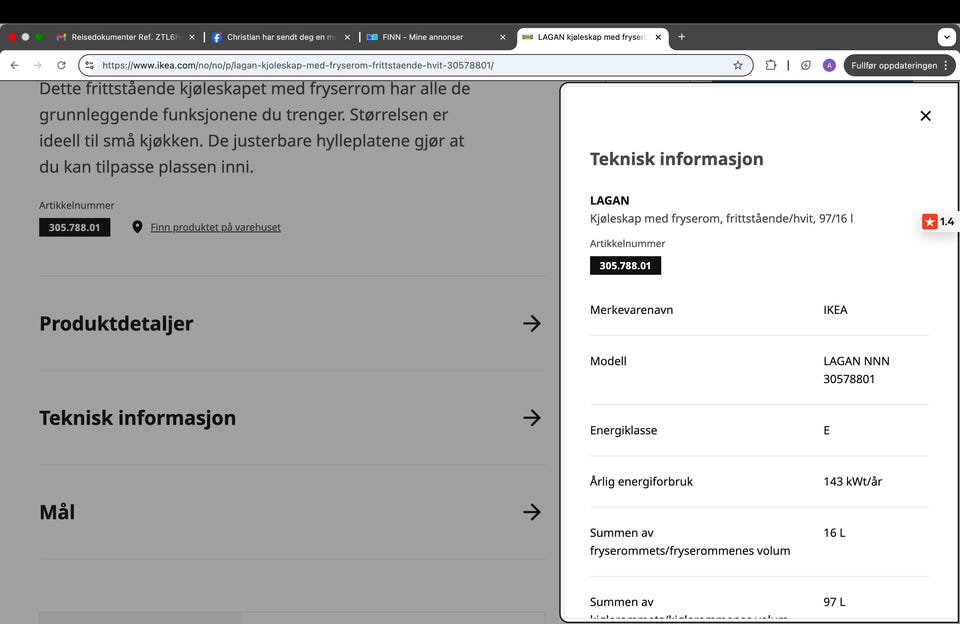Click article number badge in side panel
Screen dimensions: 960x624
(625, 266)
